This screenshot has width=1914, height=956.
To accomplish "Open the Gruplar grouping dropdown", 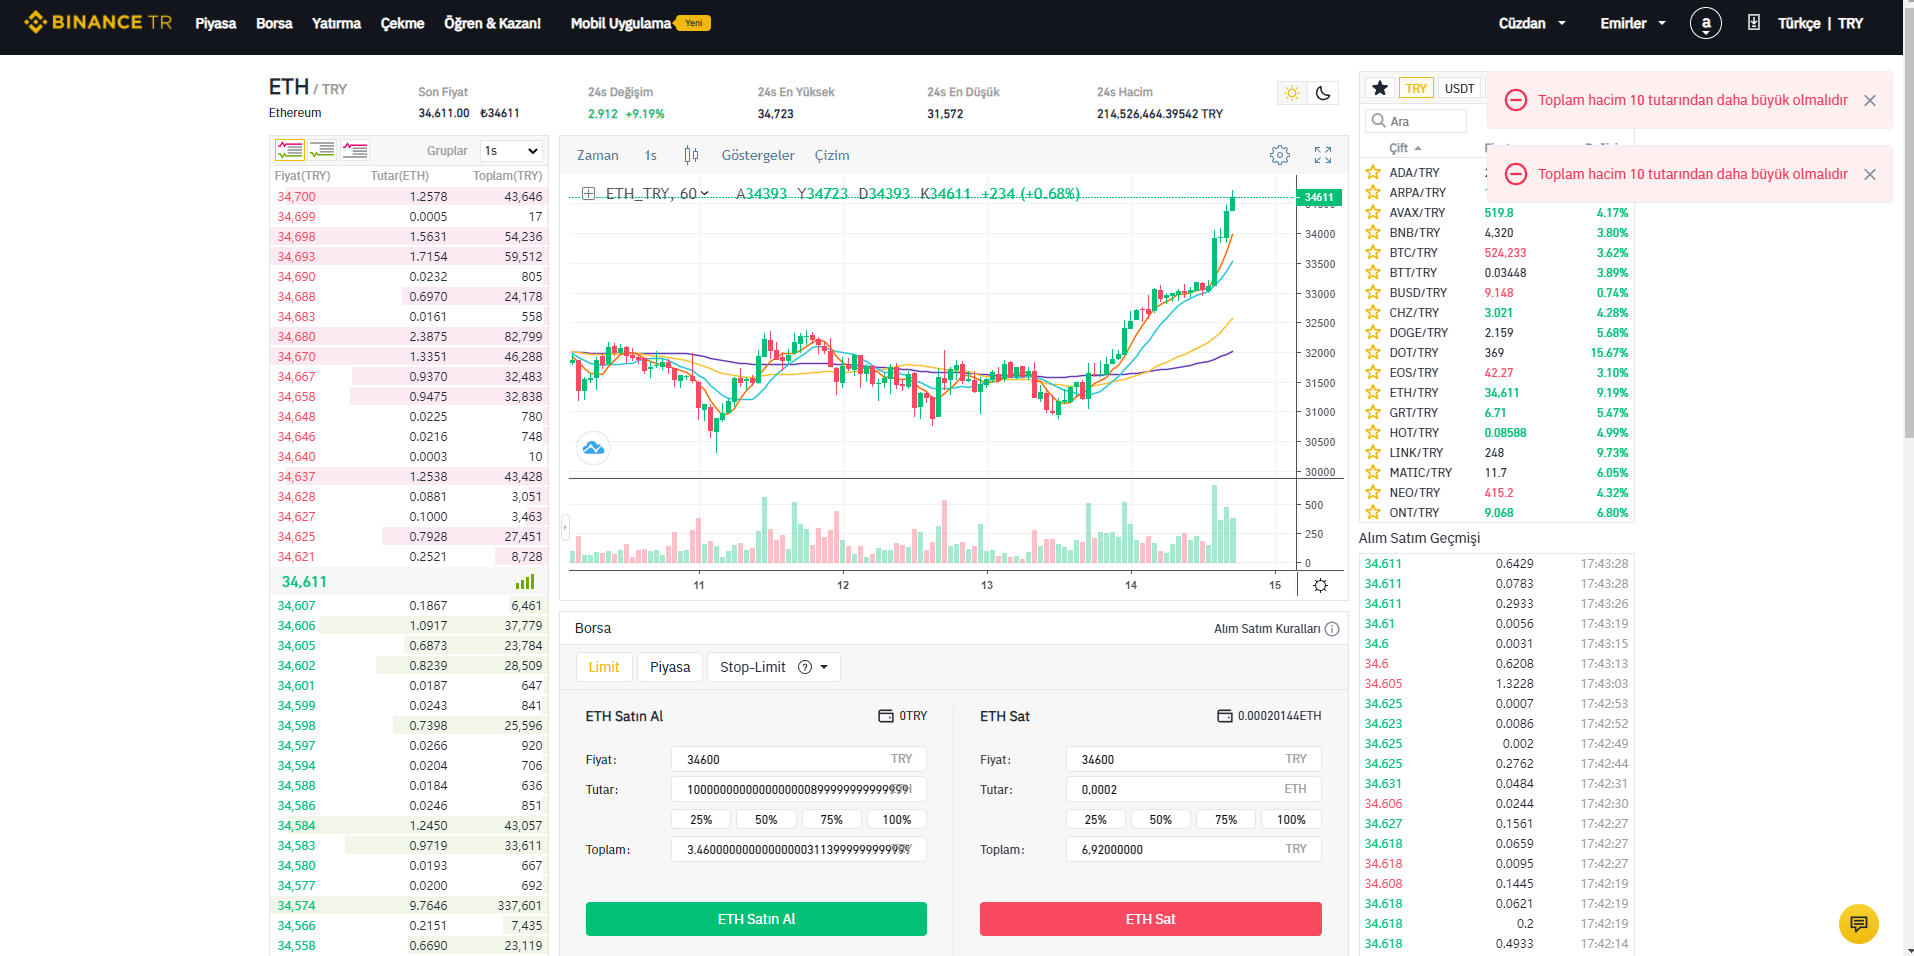I will point(511,151).
